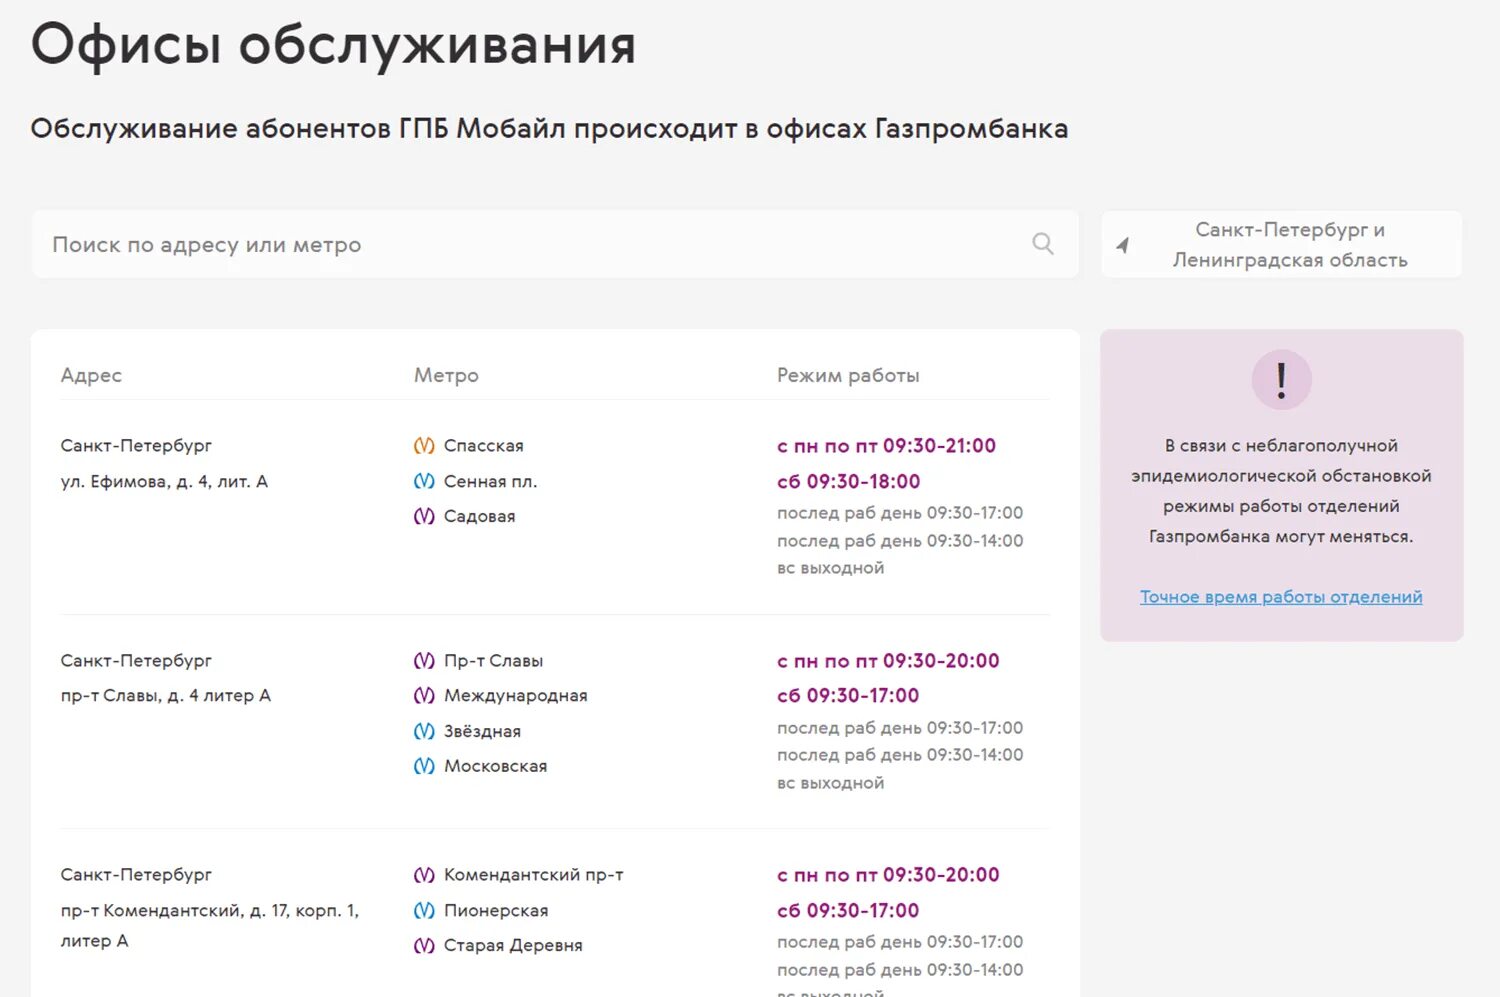
Task: Click metro icon next to Пионерская
Action: click(424, 910)
